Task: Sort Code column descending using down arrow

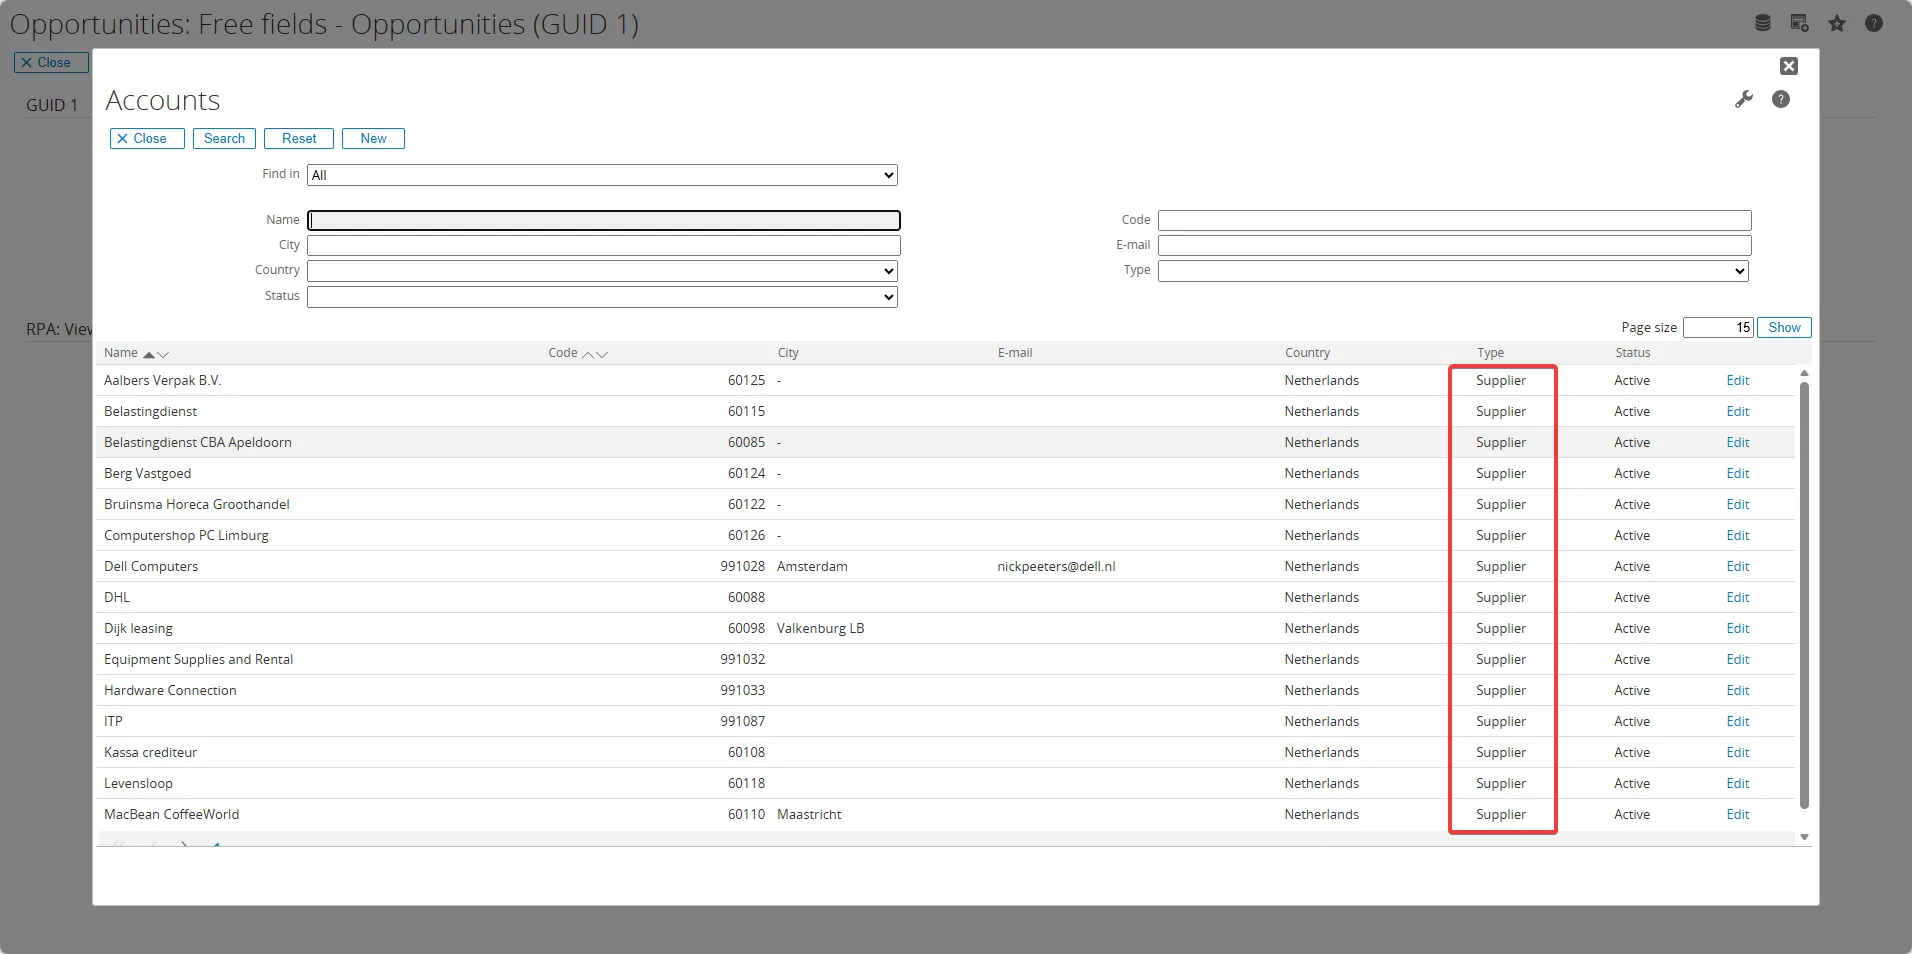Action: 602,354
